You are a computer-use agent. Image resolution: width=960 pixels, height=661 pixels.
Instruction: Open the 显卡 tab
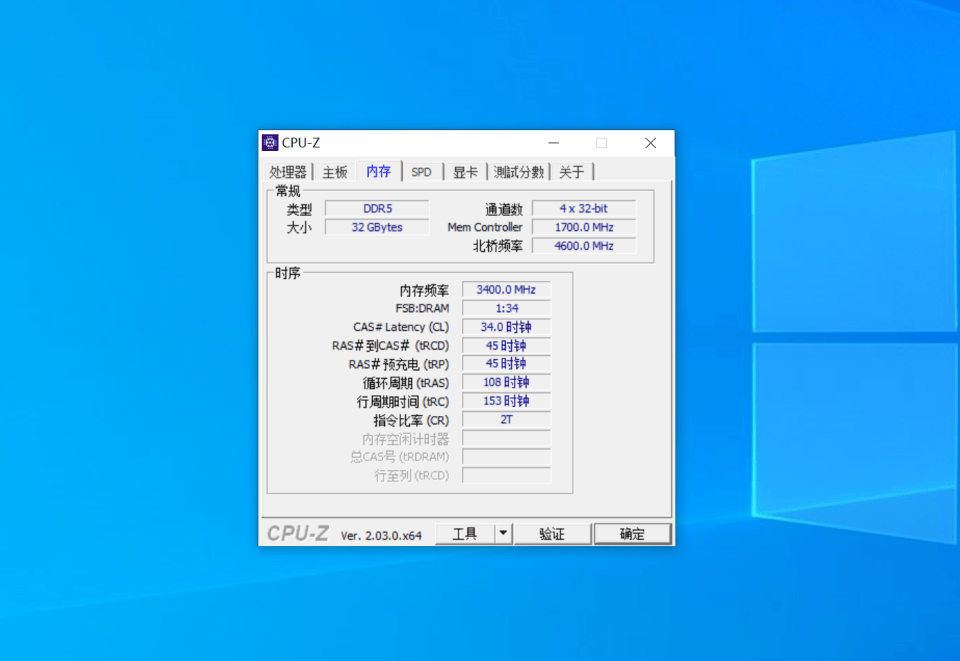(462, 171)
